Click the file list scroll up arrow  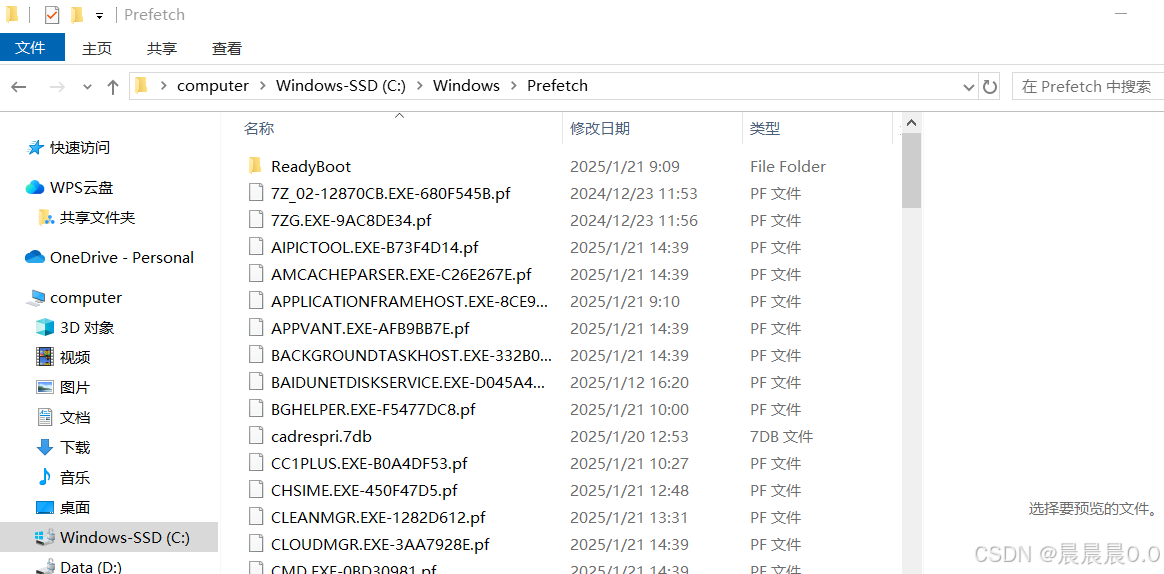pos(912,123)
